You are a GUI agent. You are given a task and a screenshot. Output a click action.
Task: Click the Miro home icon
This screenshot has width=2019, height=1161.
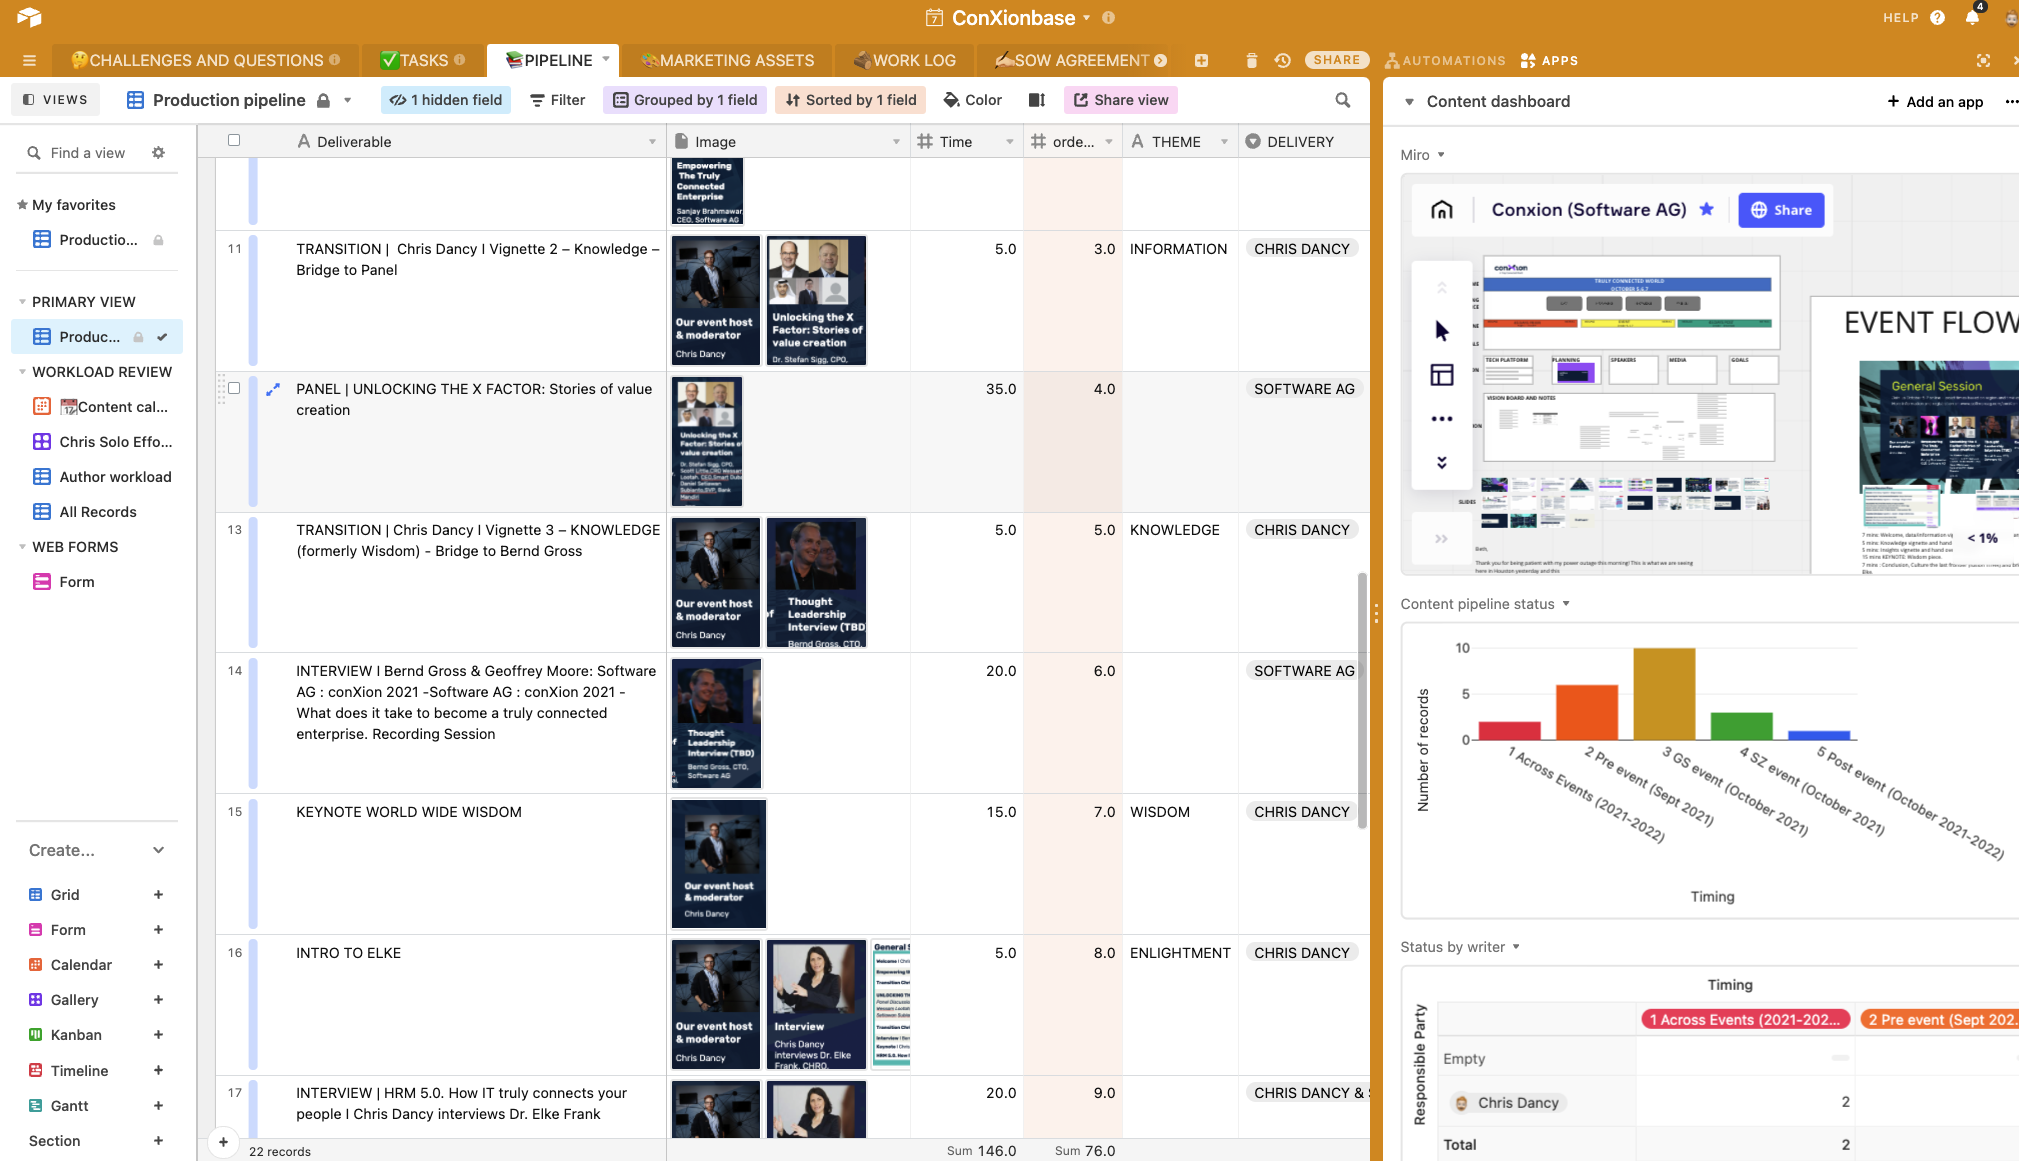tap(1441, 209)
